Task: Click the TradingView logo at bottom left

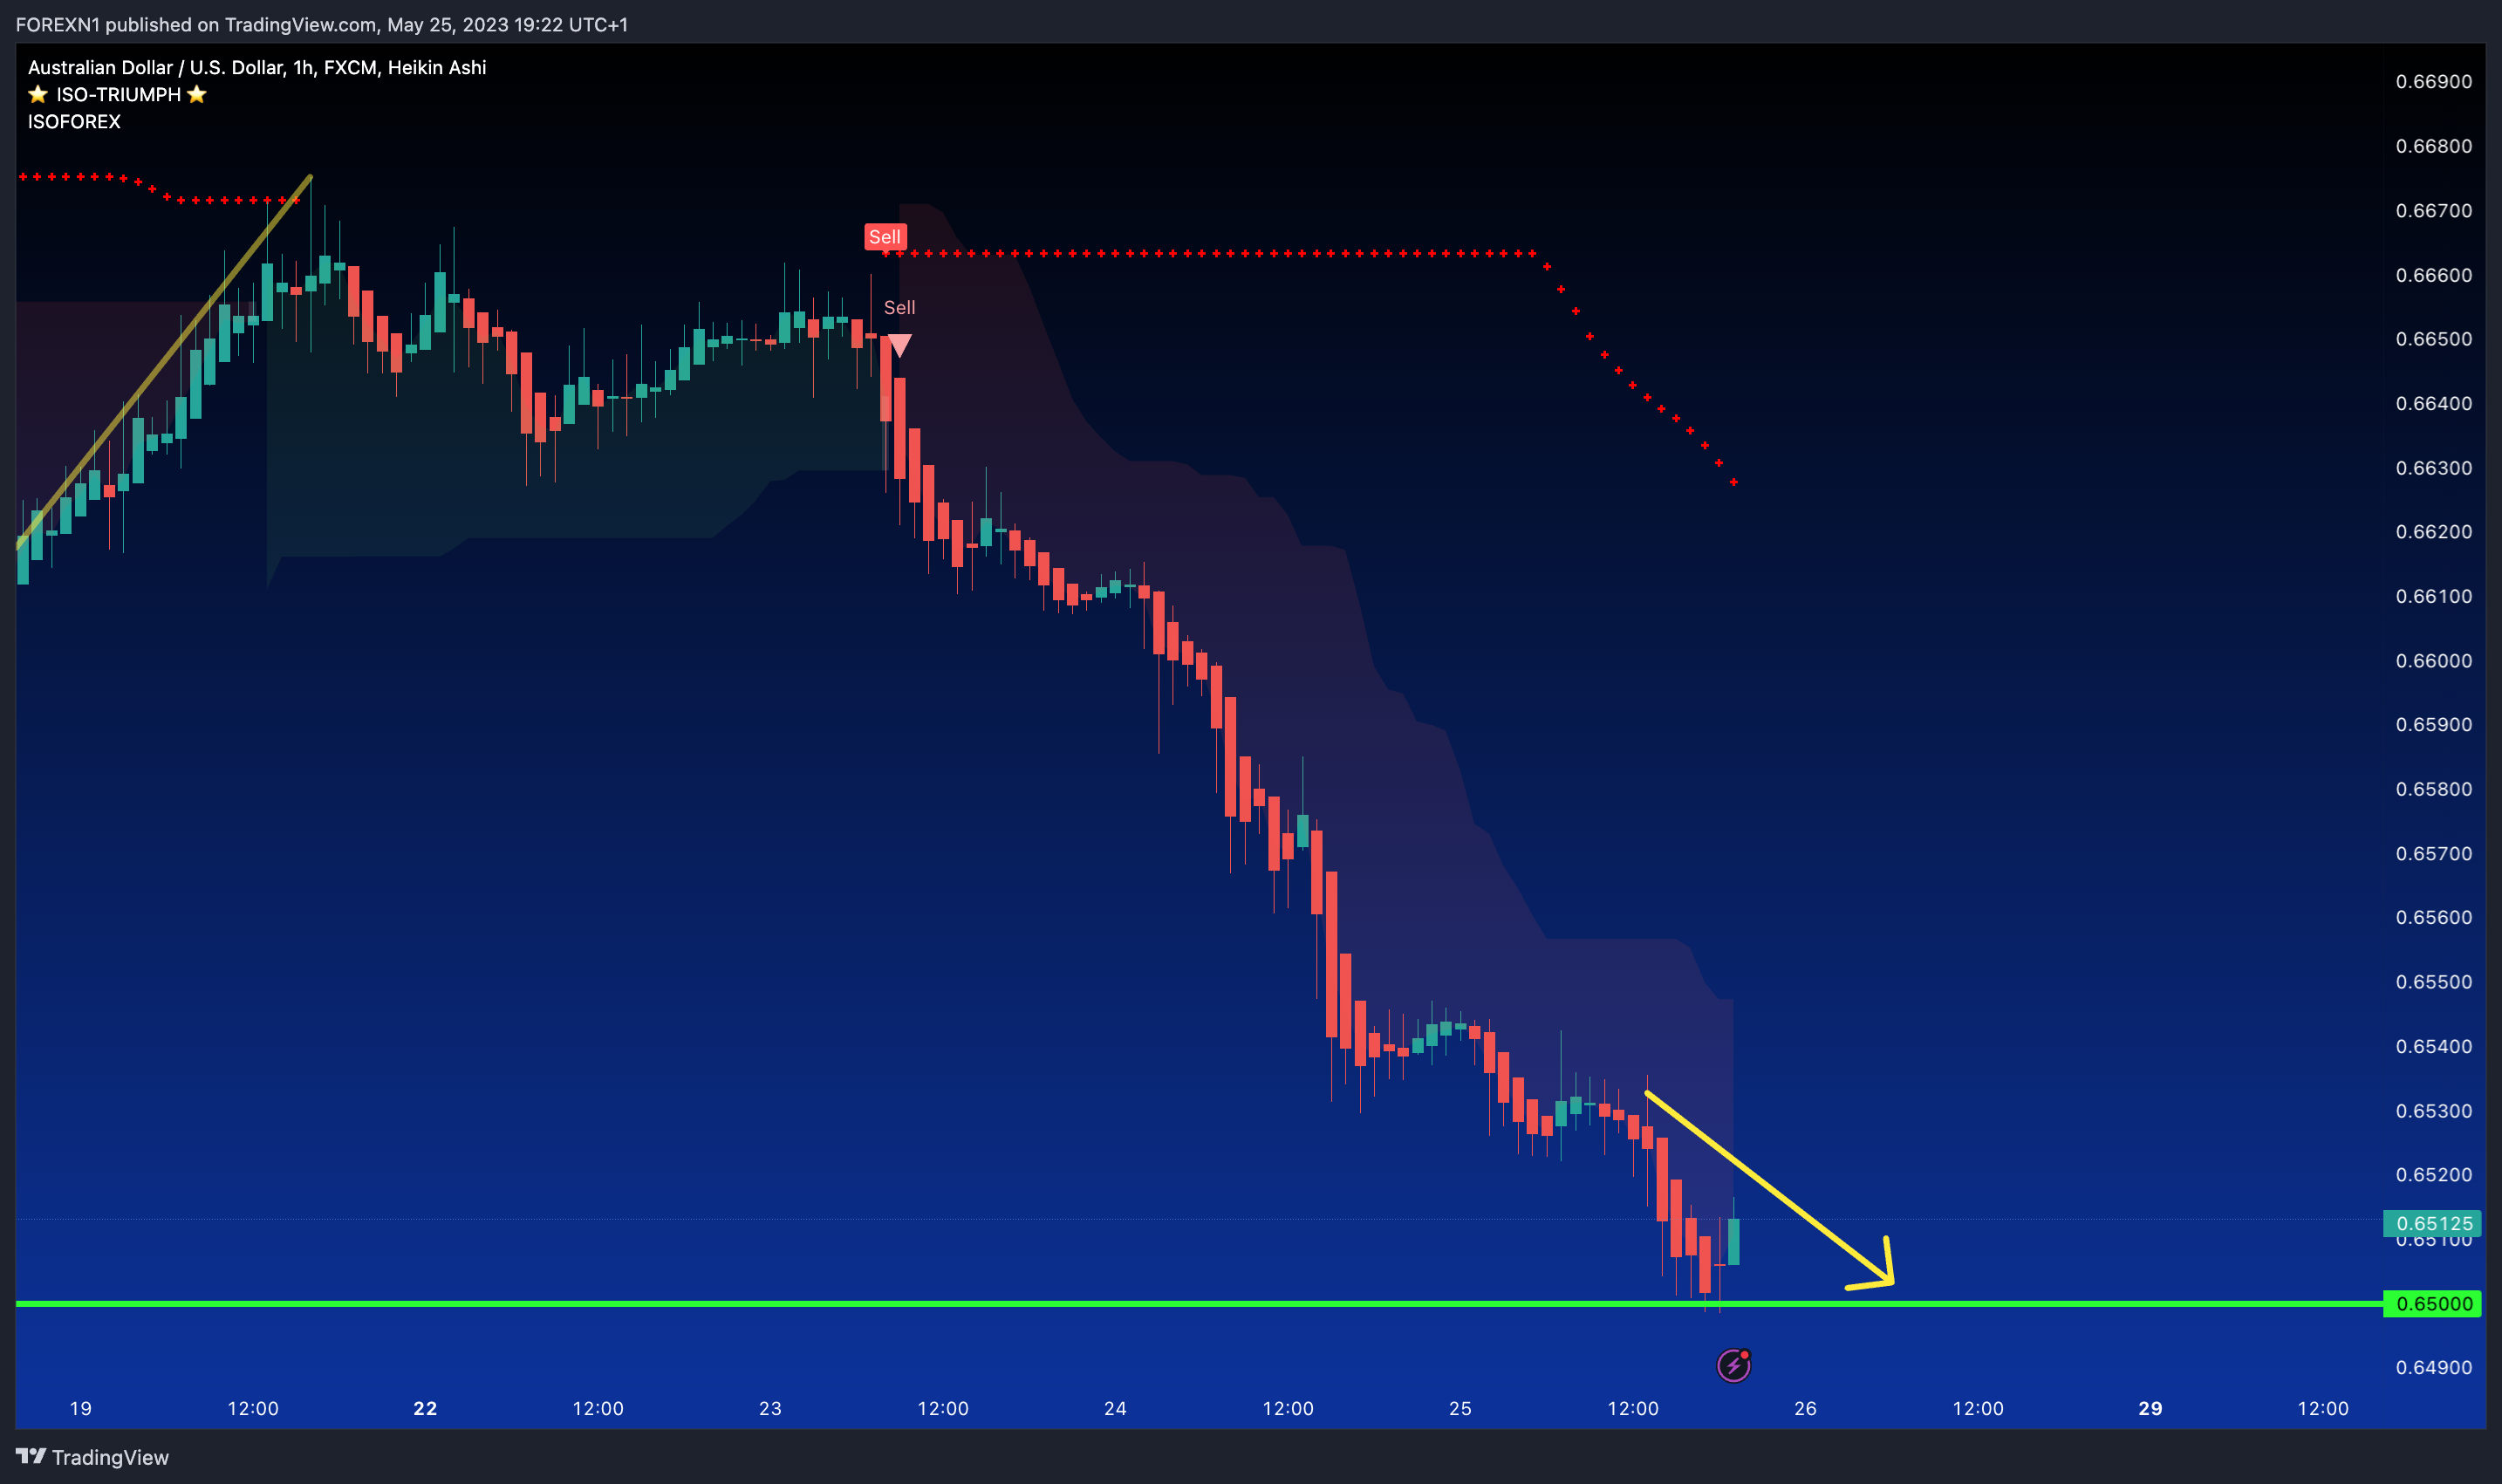Action: pyautogui.click(x=92, y=1457)
